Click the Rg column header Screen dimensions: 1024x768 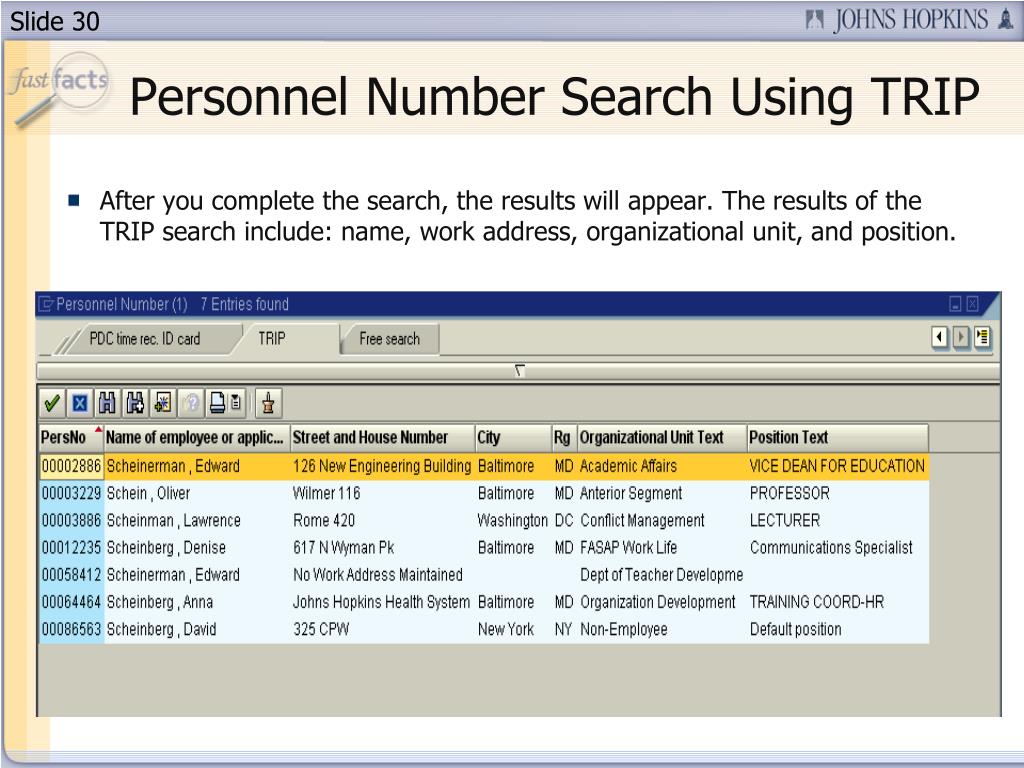click(x=564, y=438)
